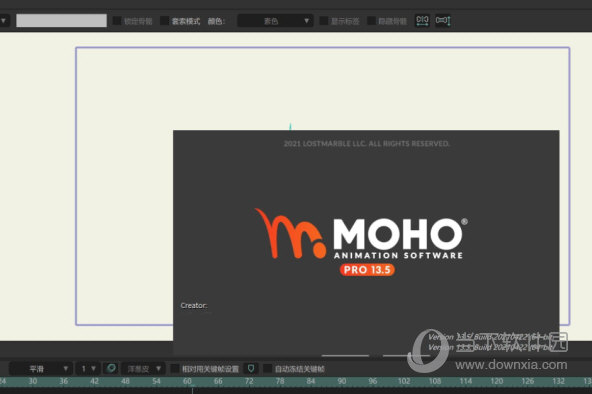Enable the 相对用关键帧设置 checkbox
This screenshot has width=592, height=394.
coord(175,368)
